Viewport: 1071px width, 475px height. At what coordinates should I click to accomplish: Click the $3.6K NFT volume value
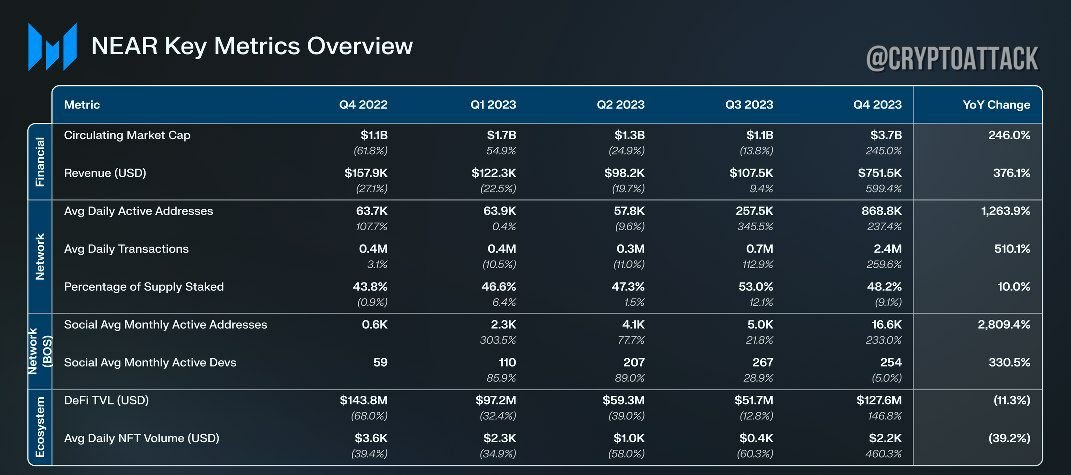pos(371,438)
